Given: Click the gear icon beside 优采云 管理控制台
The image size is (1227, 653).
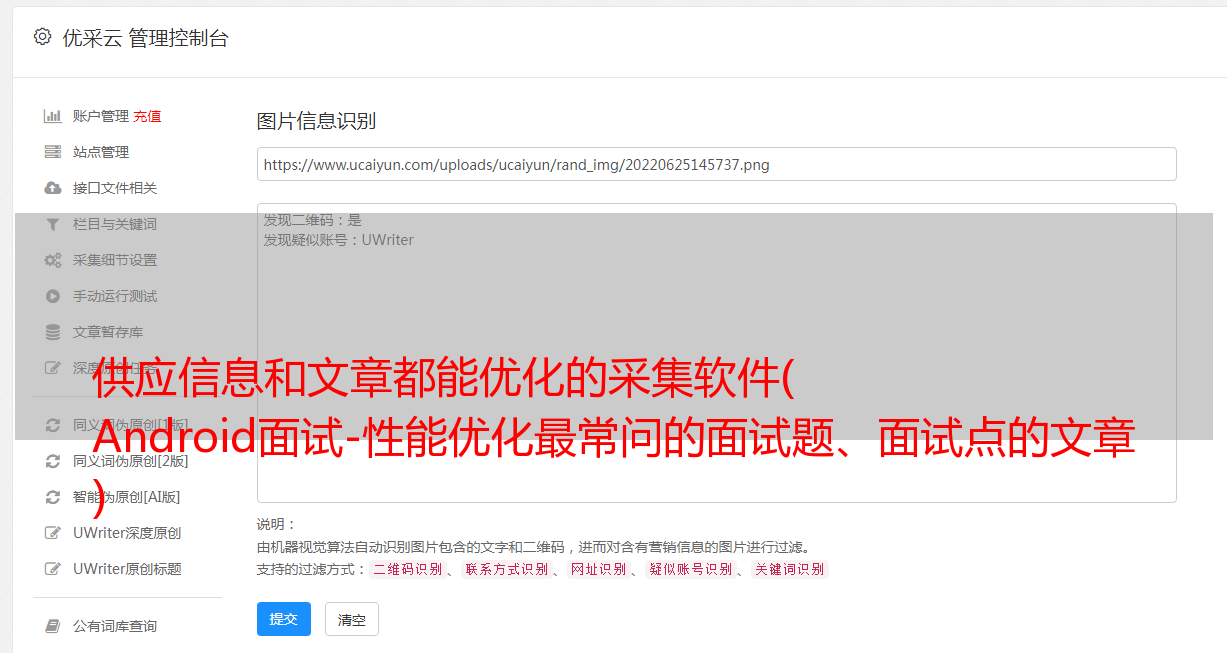Looking at the screenshot, I should click(x=42, y=37).
